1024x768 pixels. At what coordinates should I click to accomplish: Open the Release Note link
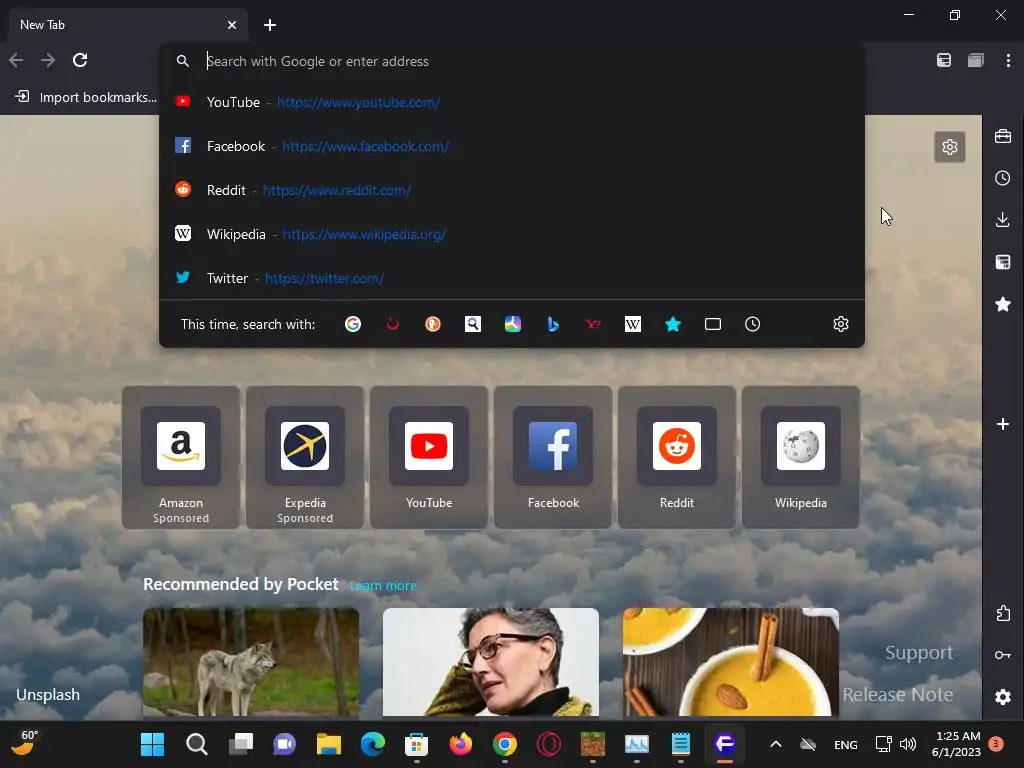click(x=897, y=694)
